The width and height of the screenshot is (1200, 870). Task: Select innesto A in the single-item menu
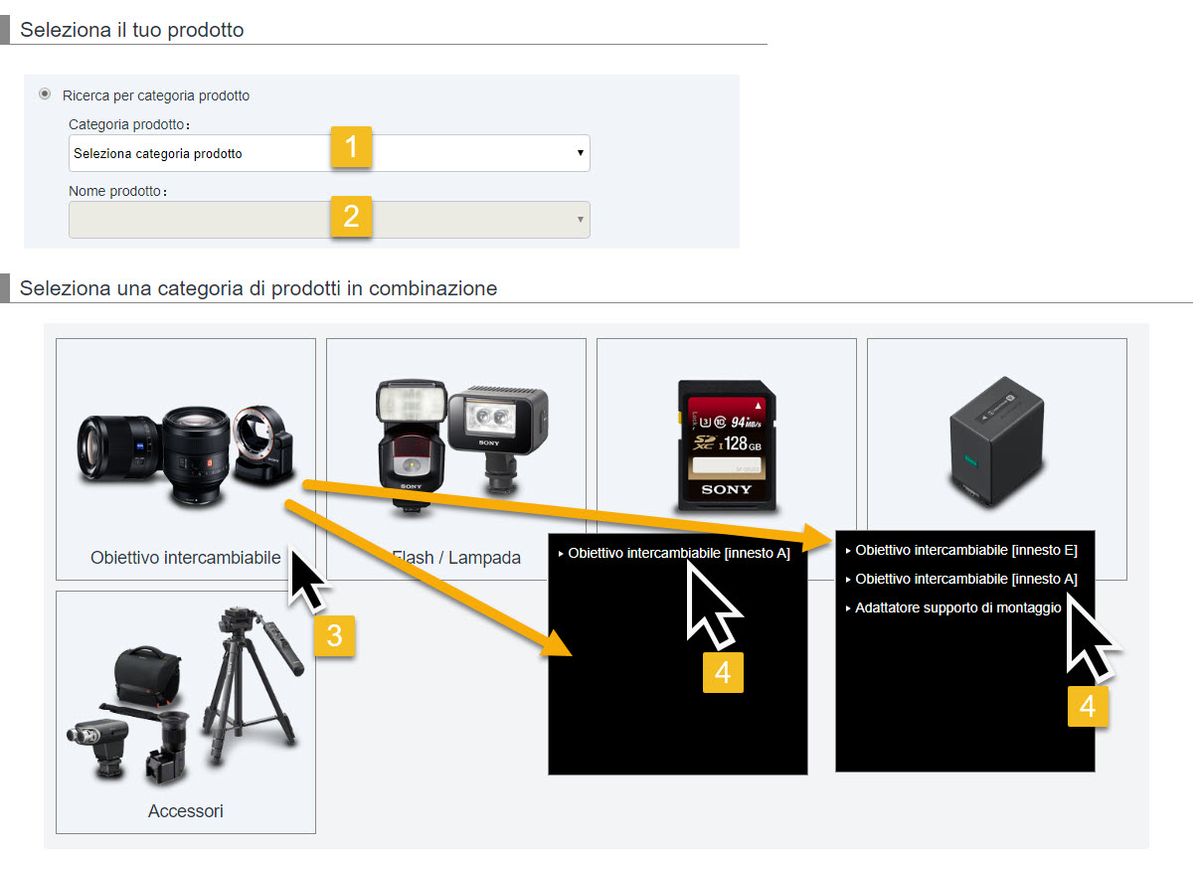pyautogui.click(x=679, y=553)
